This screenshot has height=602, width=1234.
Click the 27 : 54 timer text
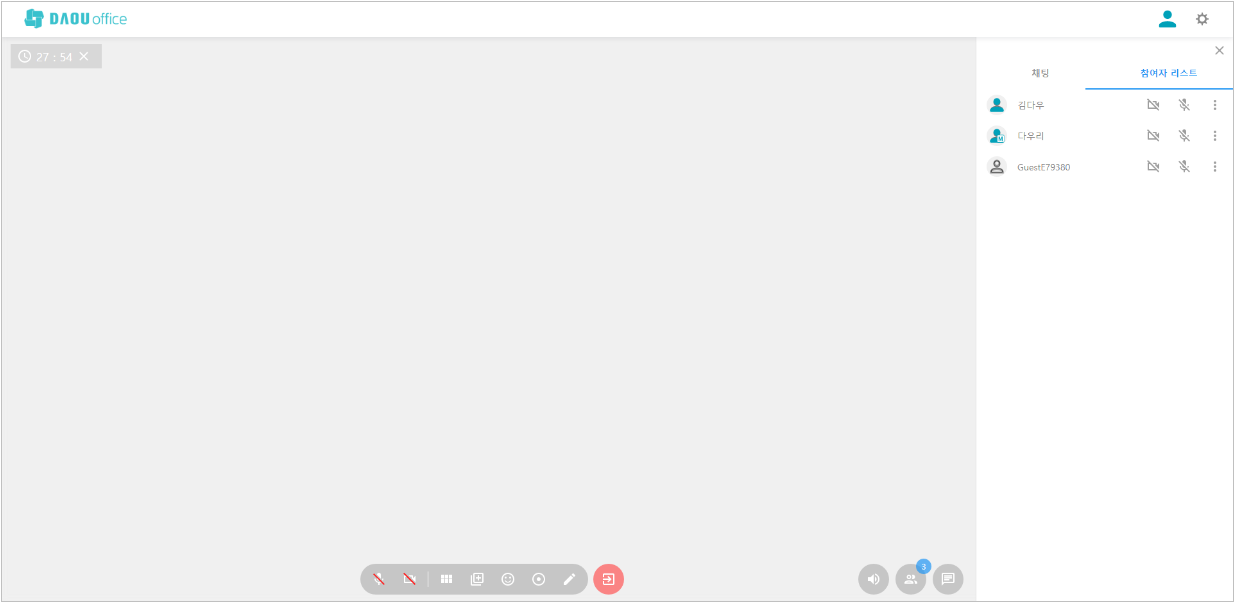pyautogui.click(x=54, y=57)
